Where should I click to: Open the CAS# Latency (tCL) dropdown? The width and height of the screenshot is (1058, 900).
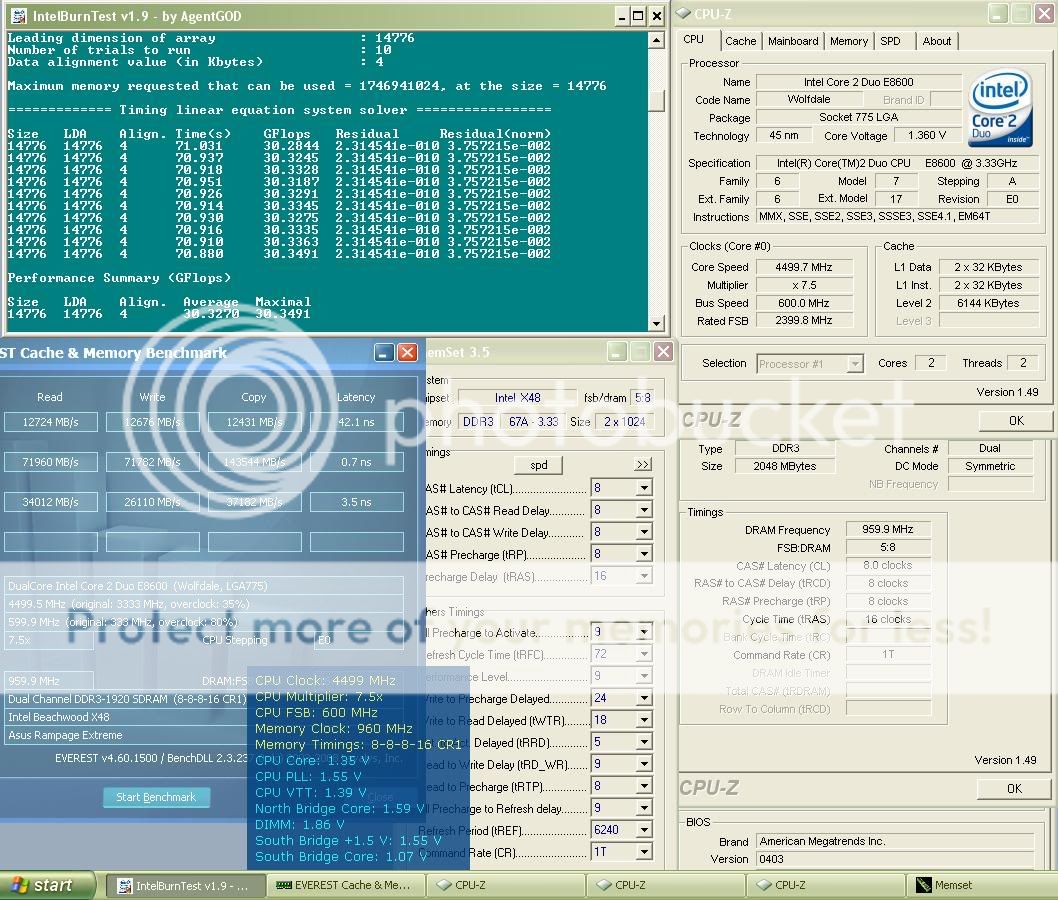click(x=644, y=488)
